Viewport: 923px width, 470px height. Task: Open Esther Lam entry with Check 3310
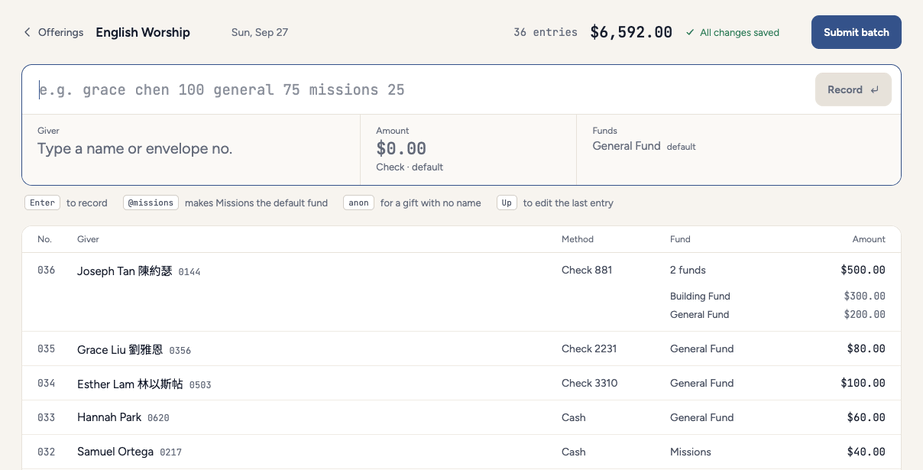[462, 383]
